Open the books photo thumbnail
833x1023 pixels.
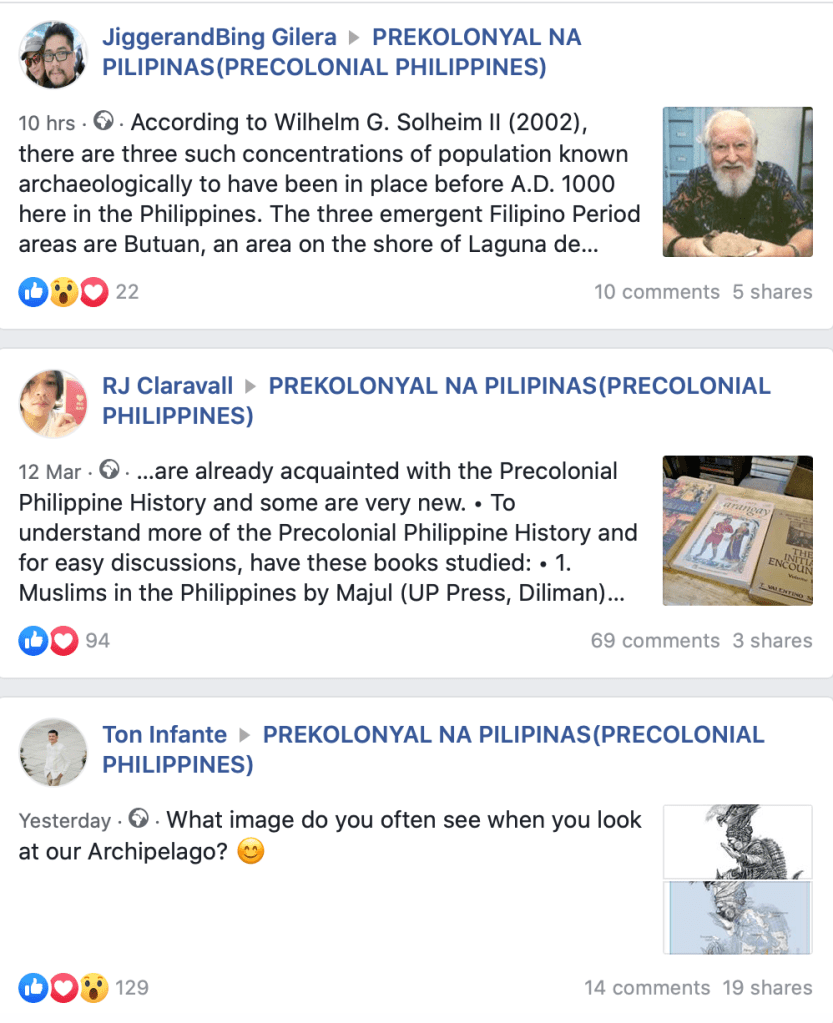tap(738, 530)
